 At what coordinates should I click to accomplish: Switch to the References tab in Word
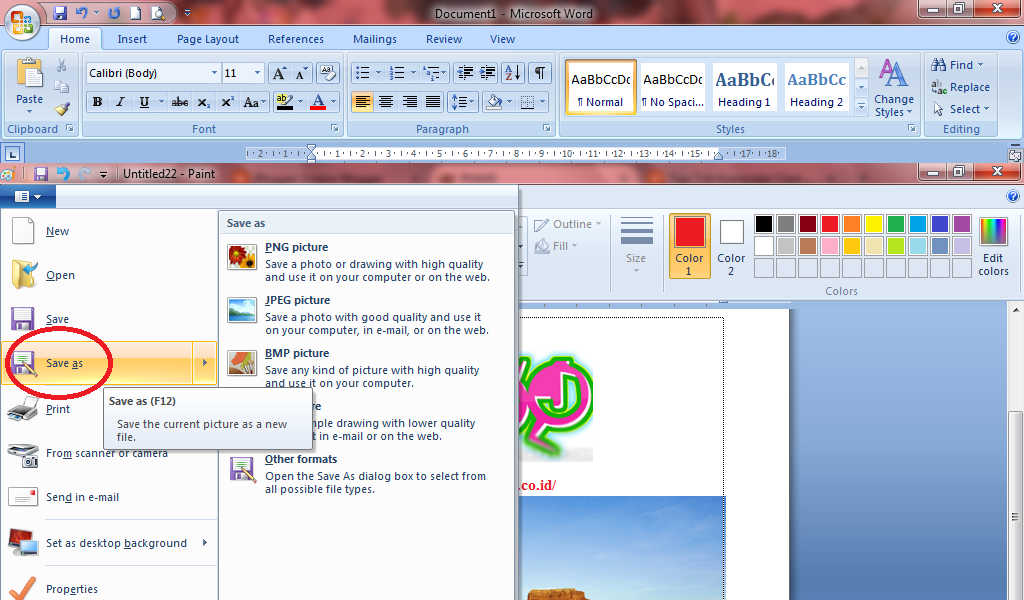[296, 39]
